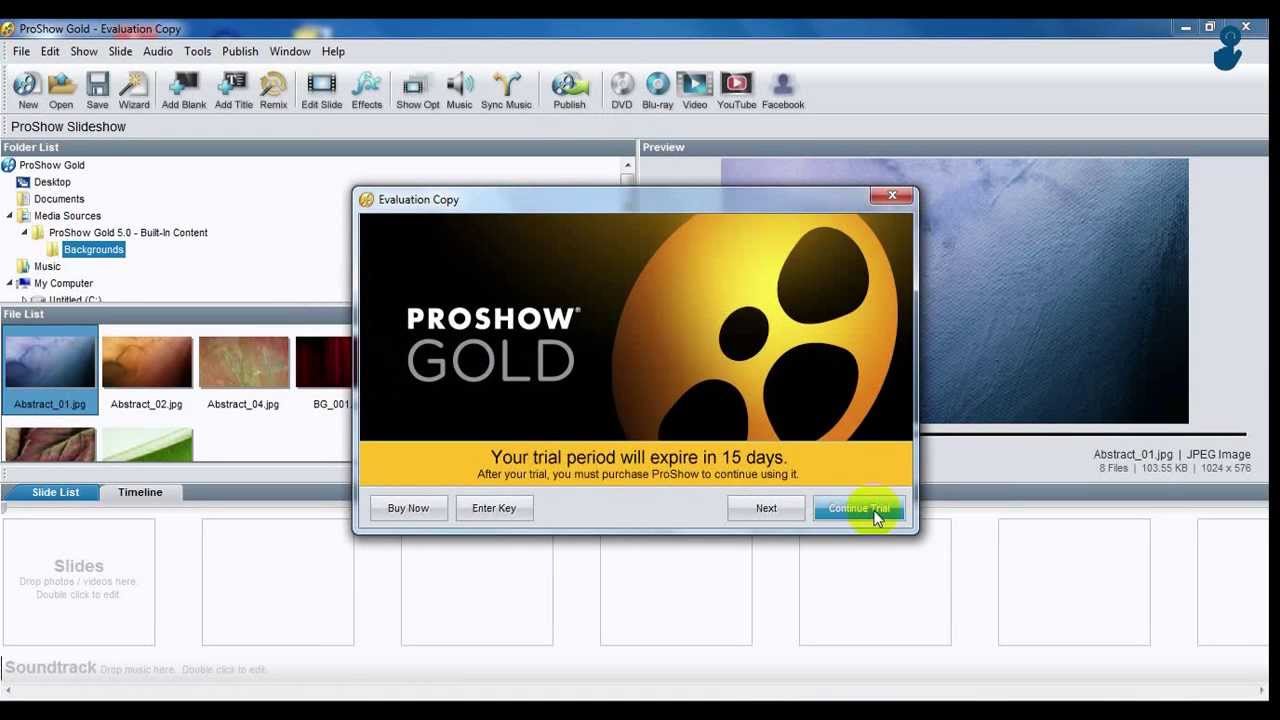Open the Publish menu
This screenshot has height=720, width=1280.
pyautogui.click(x=240, y=51)
